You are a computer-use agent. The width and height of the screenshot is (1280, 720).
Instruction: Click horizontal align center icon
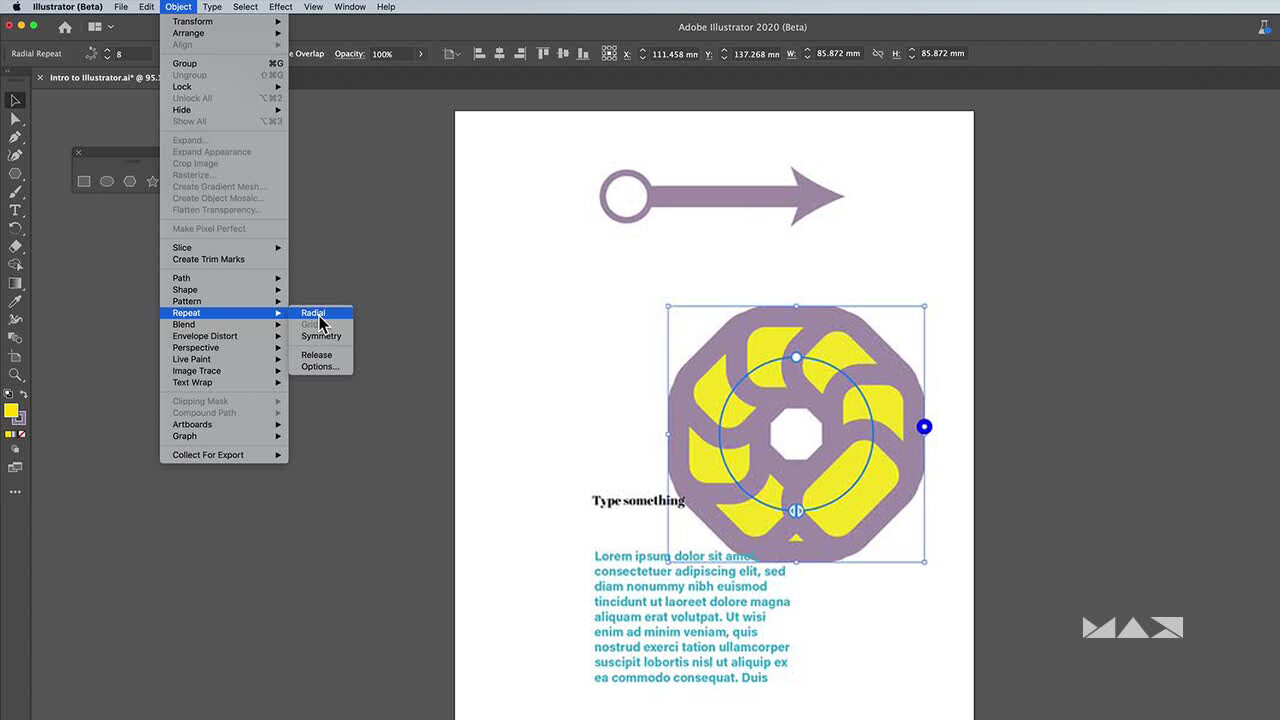[497, 54]
